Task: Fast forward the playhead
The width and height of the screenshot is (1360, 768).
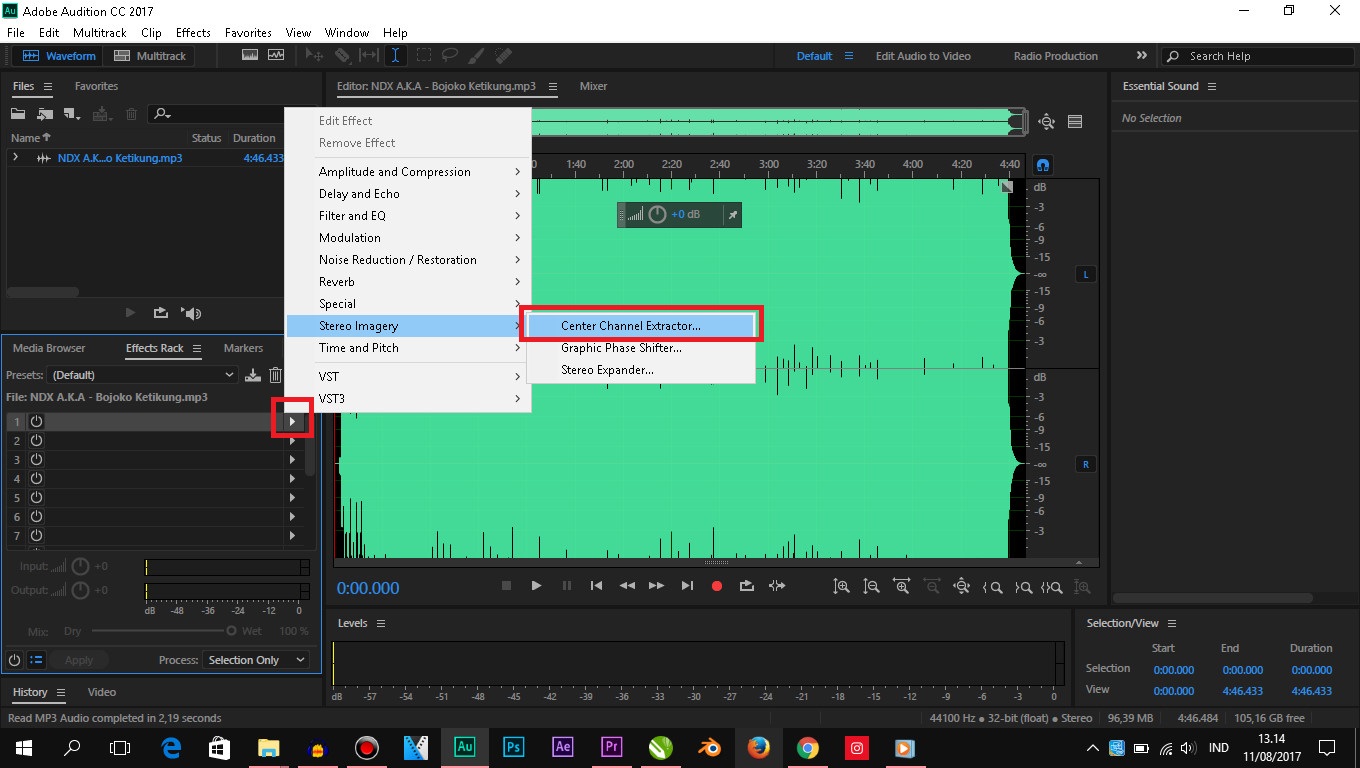Action: [656, 586]
